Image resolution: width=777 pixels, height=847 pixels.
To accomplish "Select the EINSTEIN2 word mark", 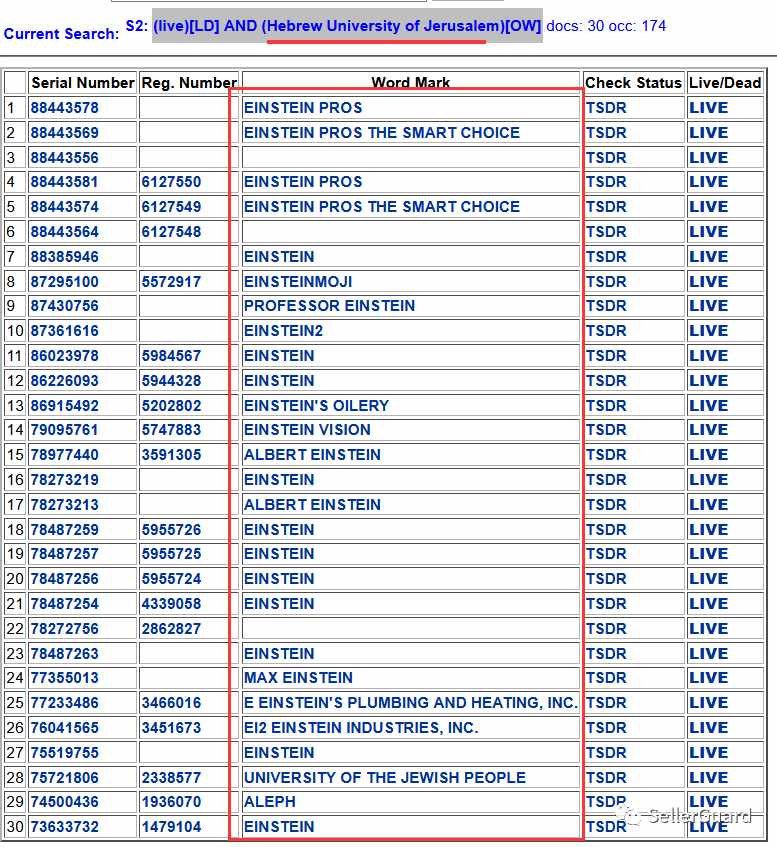I will 283,331.
